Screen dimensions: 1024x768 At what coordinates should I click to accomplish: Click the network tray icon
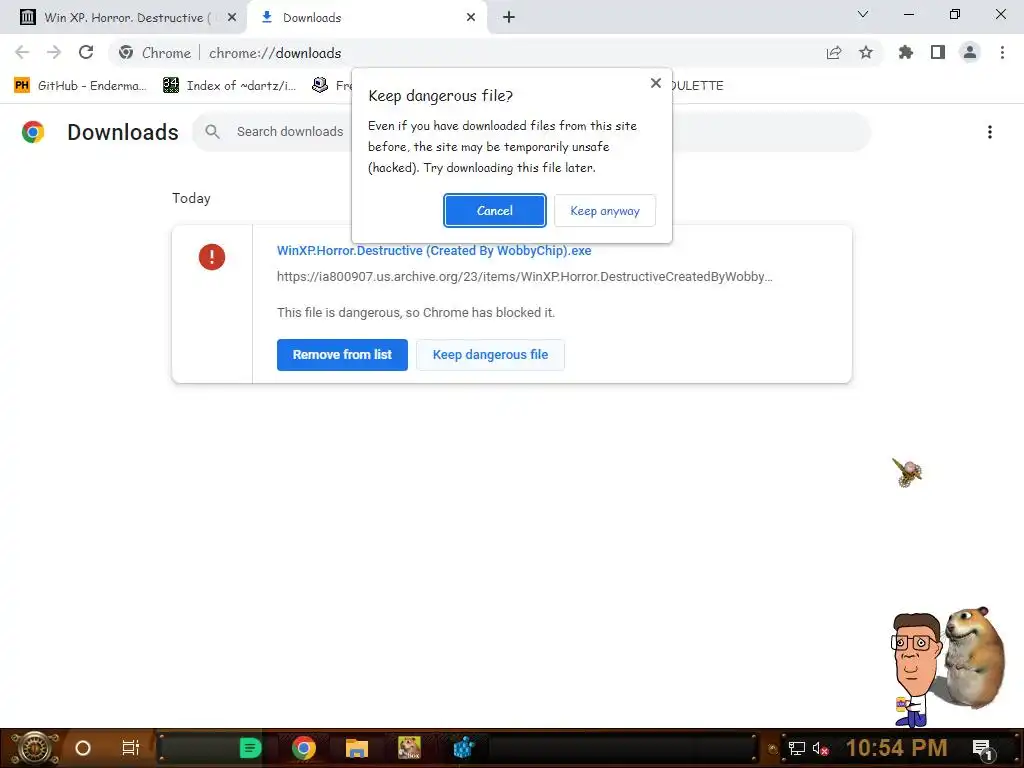tap(797, 748)
